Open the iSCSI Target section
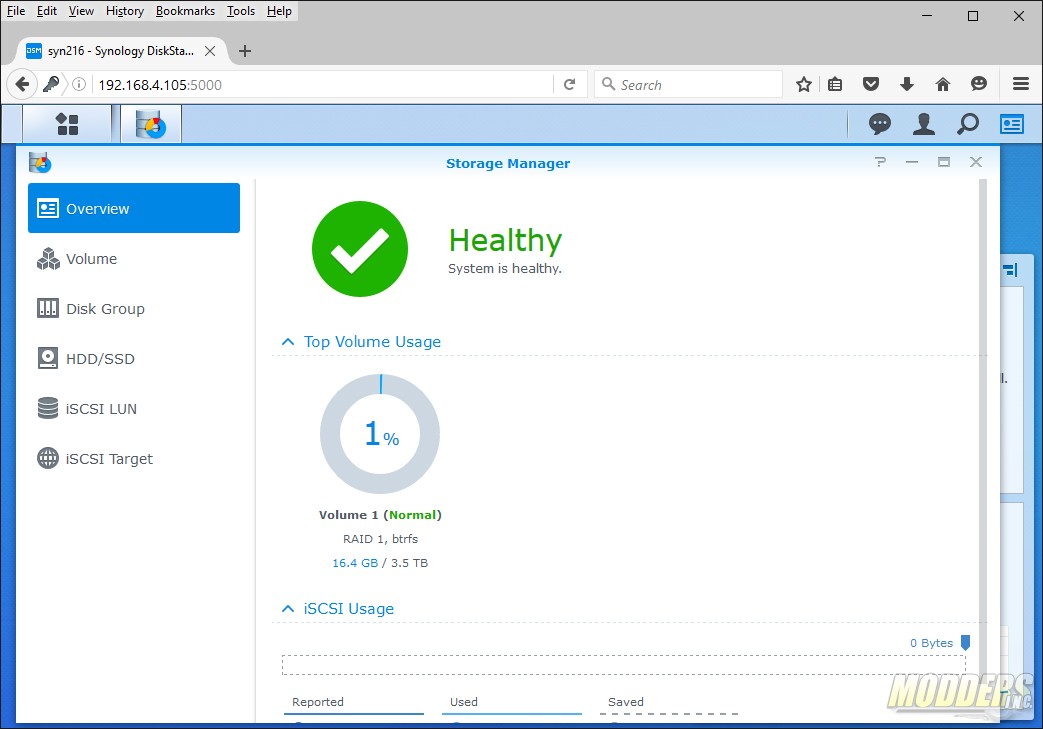The width and height of the screenshot is (1043, 729). point(134,458)
